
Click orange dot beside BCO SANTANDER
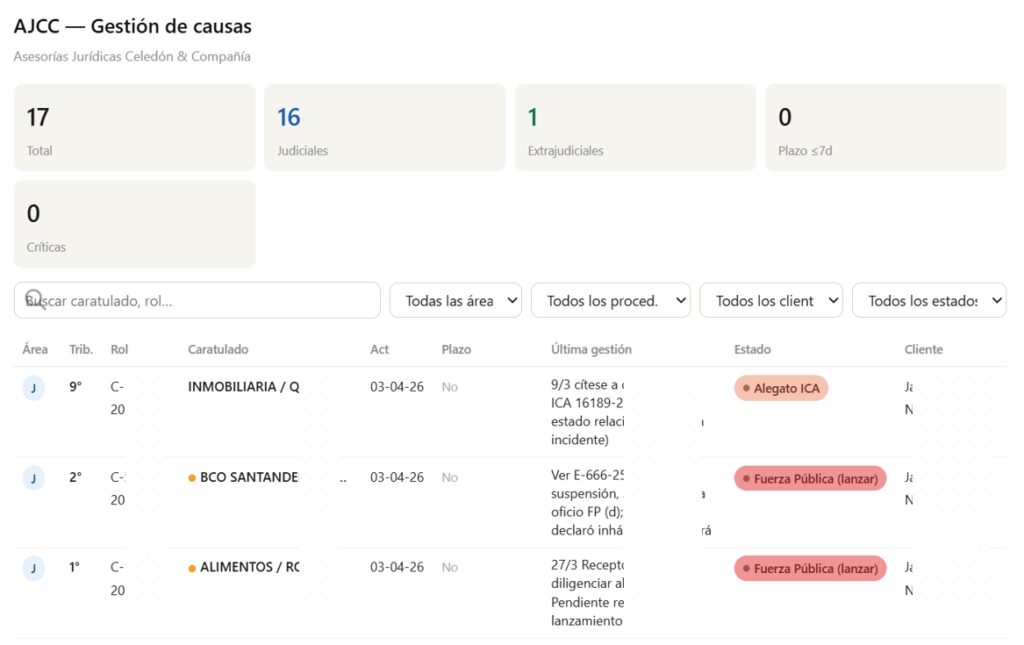pos(192,478)
